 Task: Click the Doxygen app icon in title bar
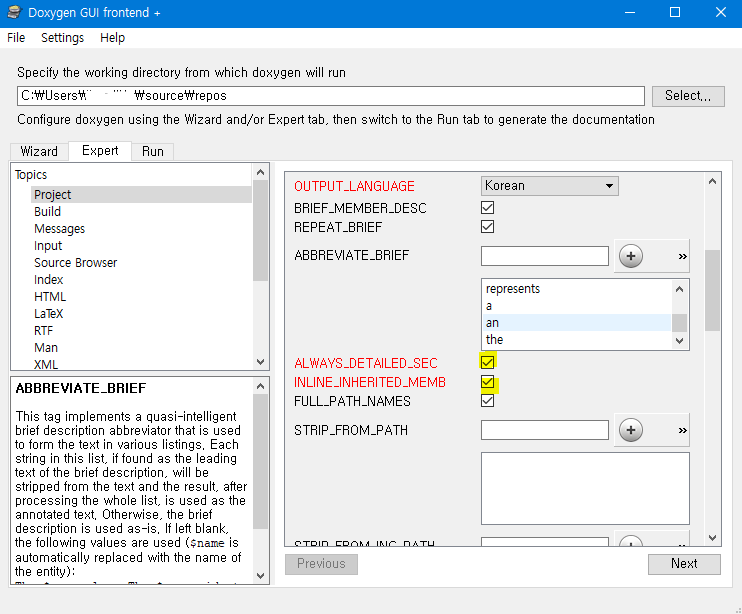[14, 12]
